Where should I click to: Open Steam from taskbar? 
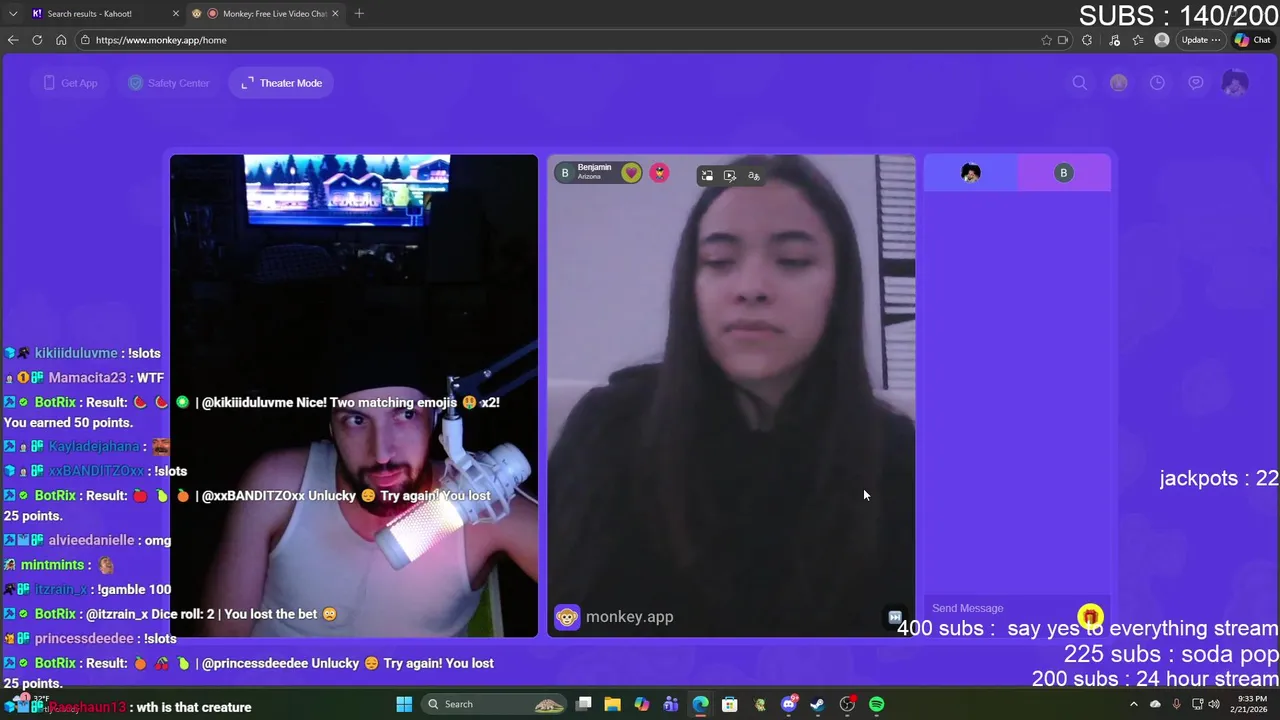[x=818, y=704]
